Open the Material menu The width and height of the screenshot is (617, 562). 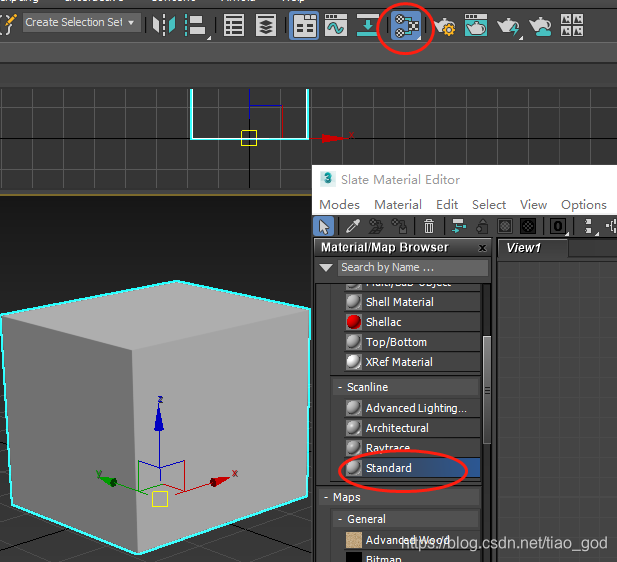click(x=398, y=205)
